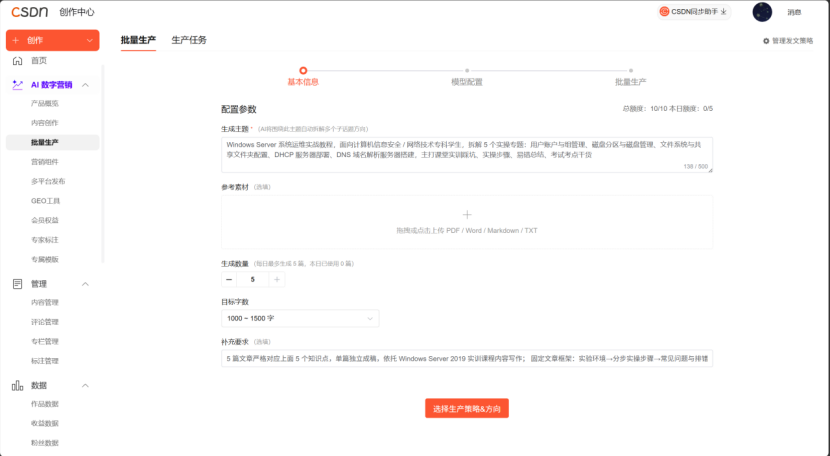Expand the 创作 button dropdown arrow
Screen dimensions: 830x456
[89, 40]
